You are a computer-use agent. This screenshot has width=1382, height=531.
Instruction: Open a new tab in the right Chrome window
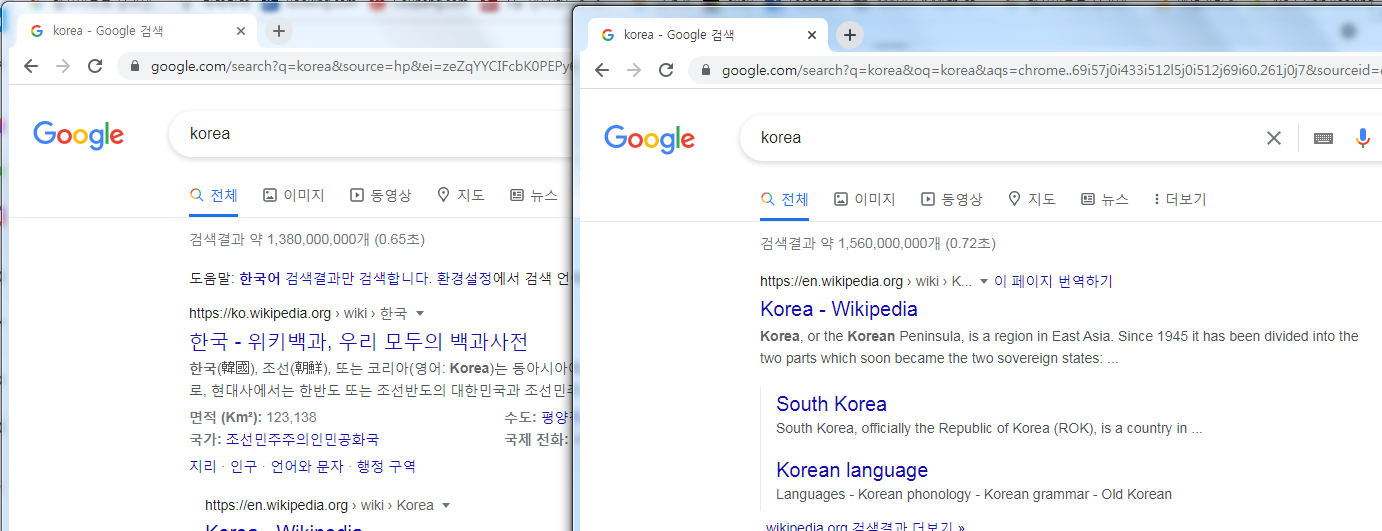[x=850, y=35]
